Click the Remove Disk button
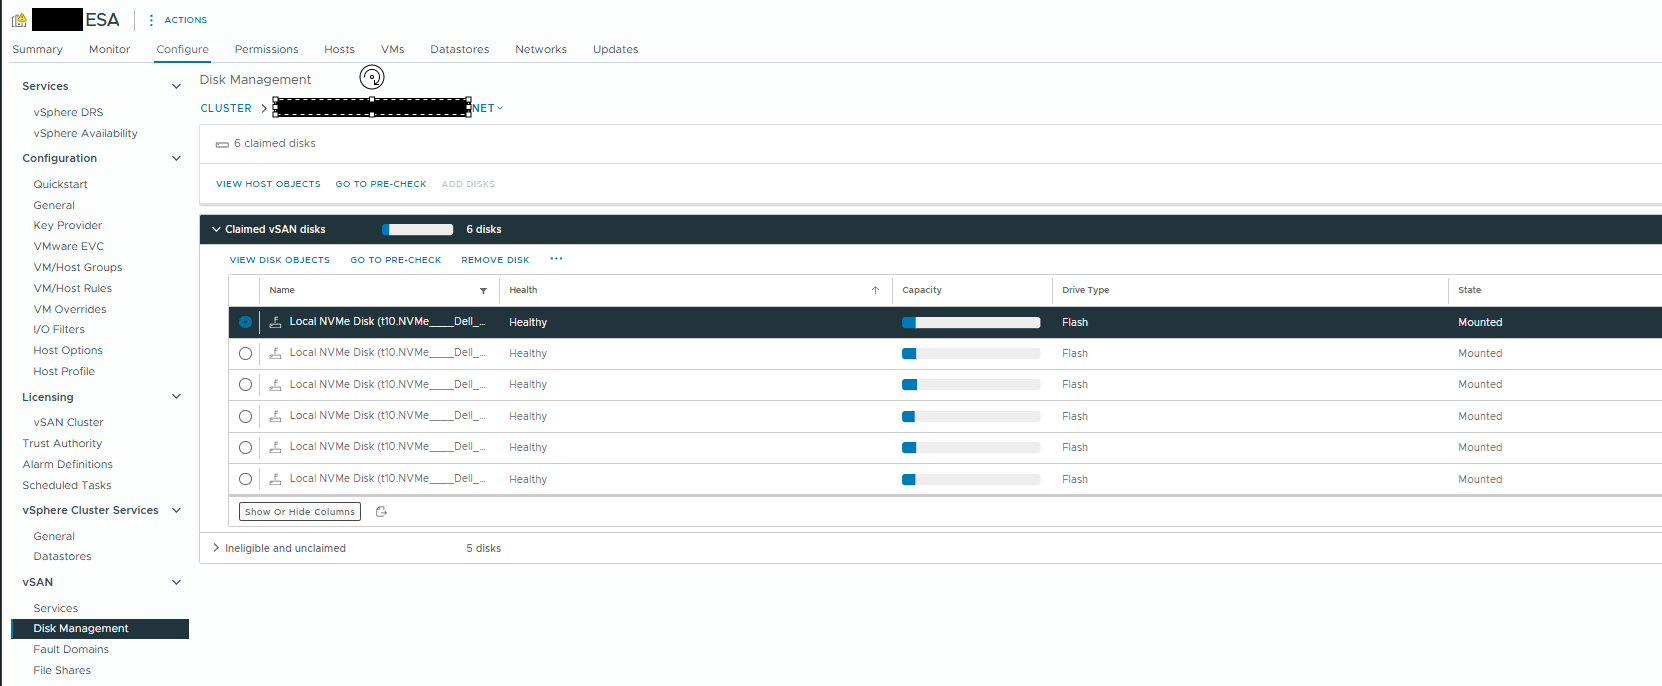1662x686 pixels. click(x=495, y=260)
